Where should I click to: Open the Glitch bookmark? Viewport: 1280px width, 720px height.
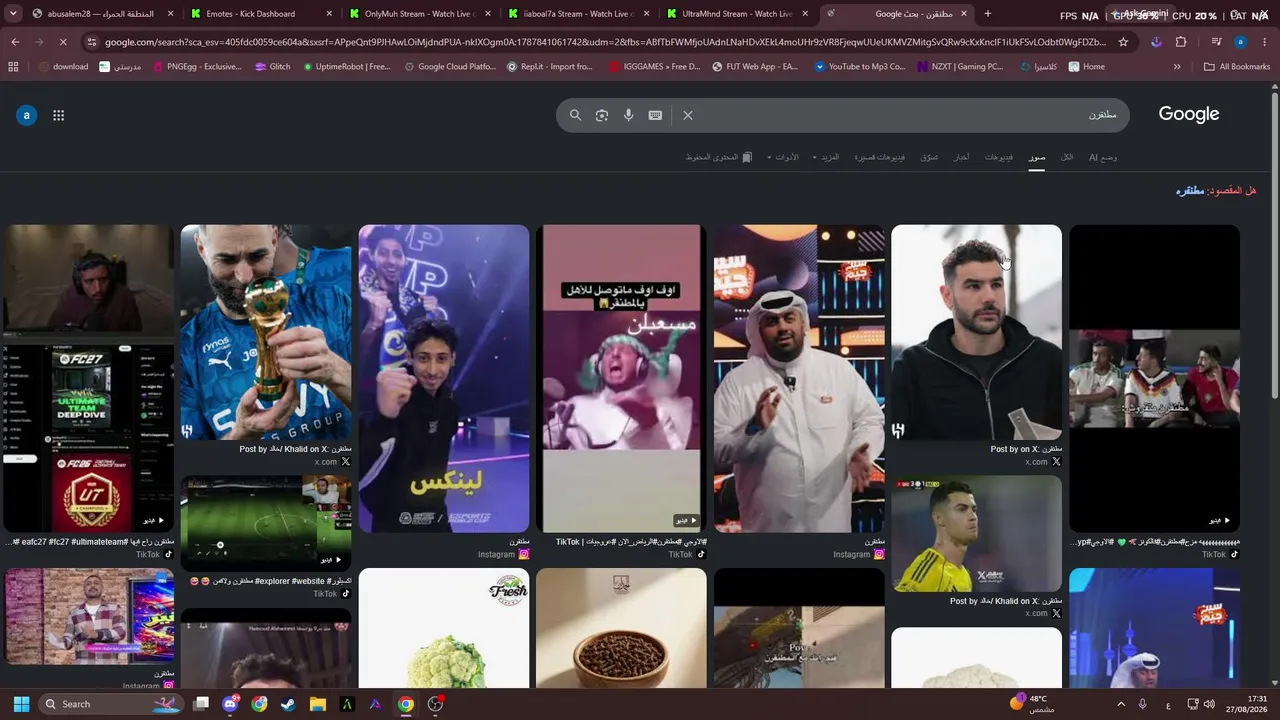(x=272, y=67)
